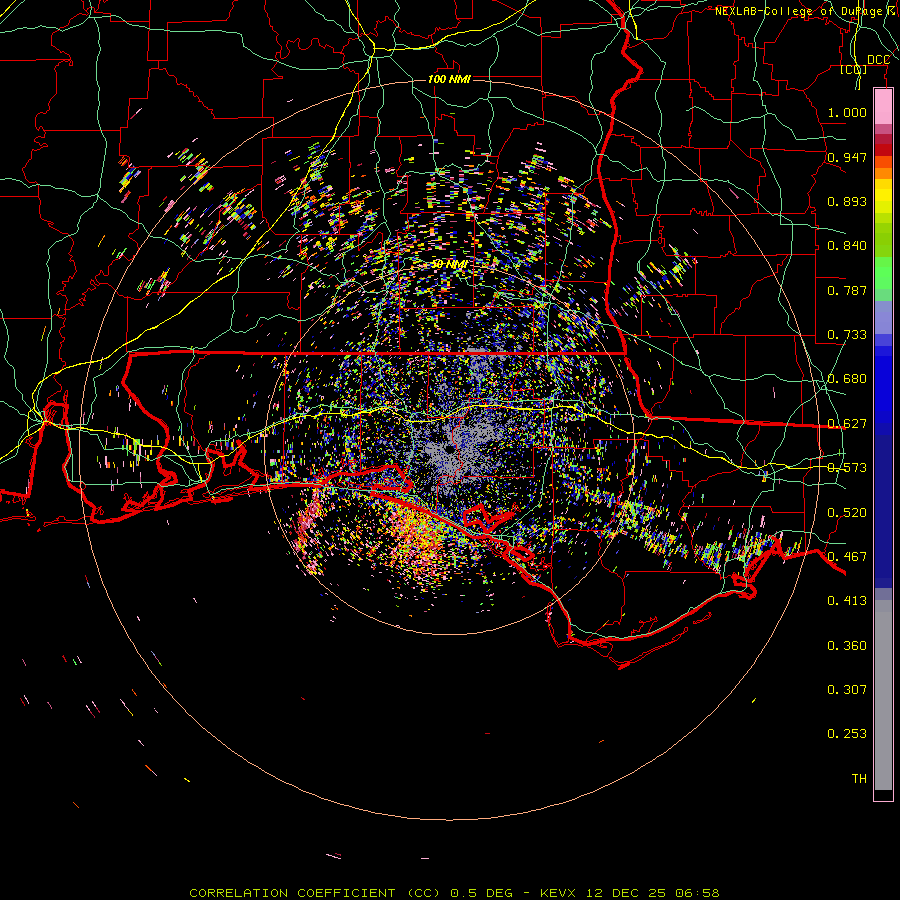Click the [CC] color scale header
The image size is (900, 900).
click(x=853, y=69)
